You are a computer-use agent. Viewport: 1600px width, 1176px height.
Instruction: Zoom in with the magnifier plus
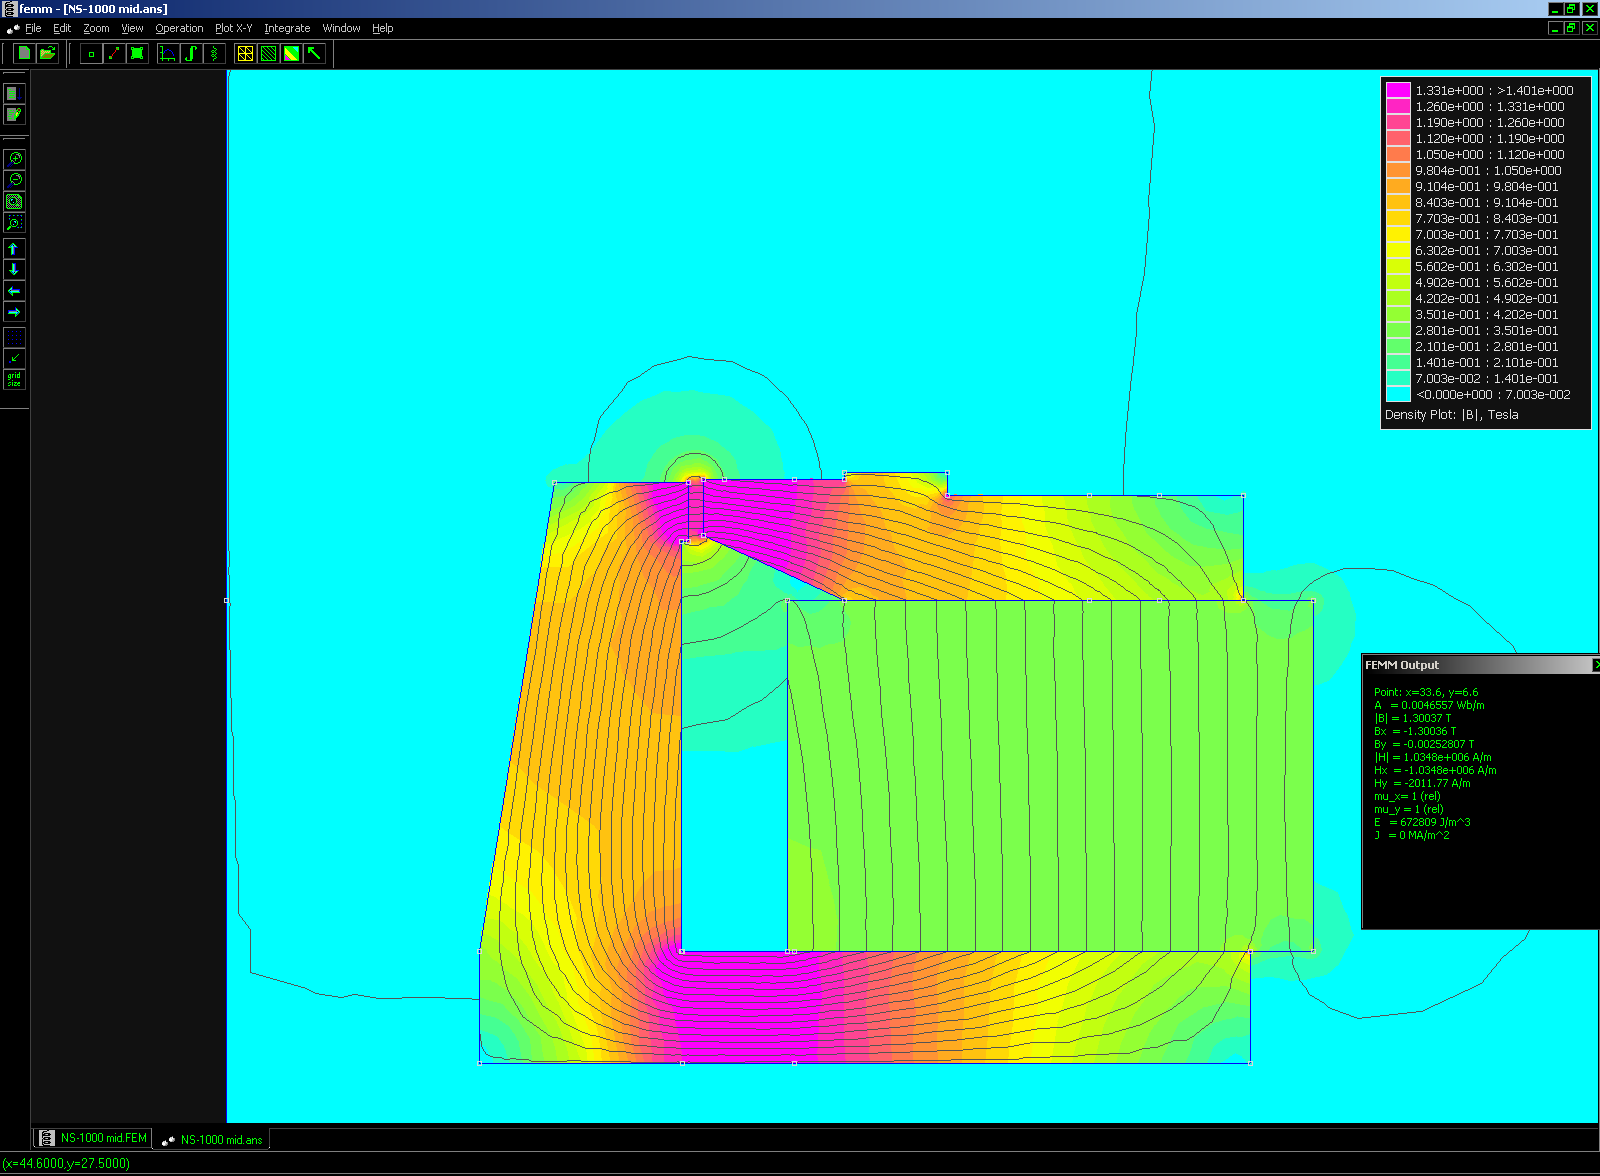click(x=14, y=158)
